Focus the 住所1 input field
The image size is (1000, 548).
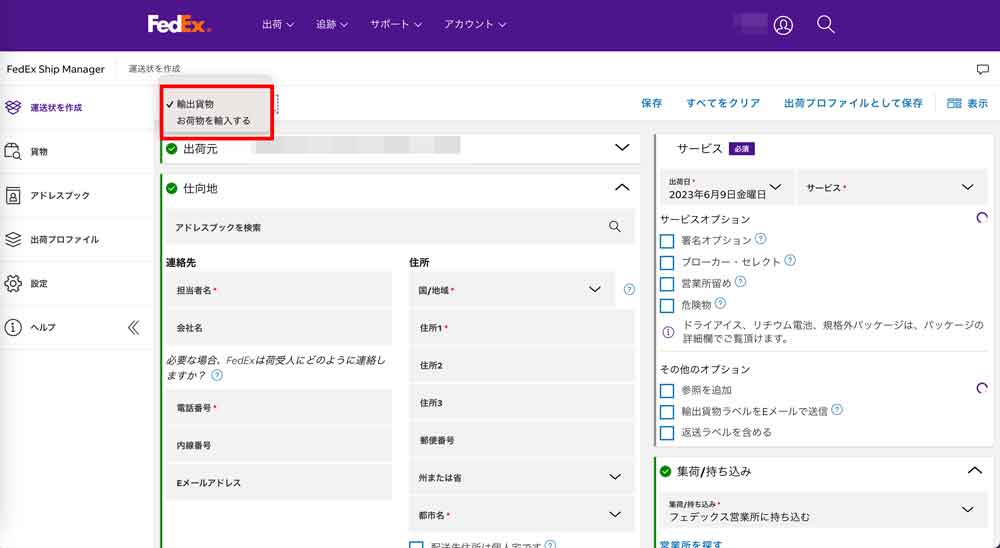pyautogui.click(x=522, y=327)
